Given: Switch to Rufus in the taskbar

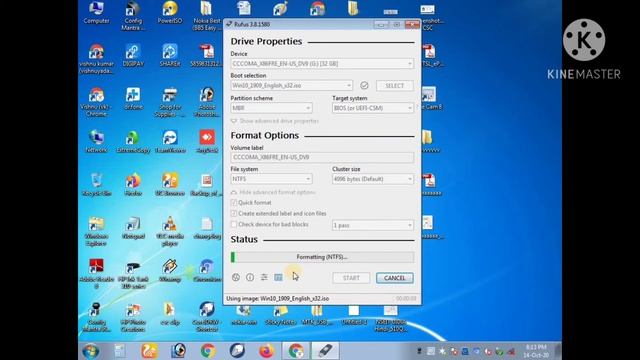Looking at the screenshot, I should 325,351.
